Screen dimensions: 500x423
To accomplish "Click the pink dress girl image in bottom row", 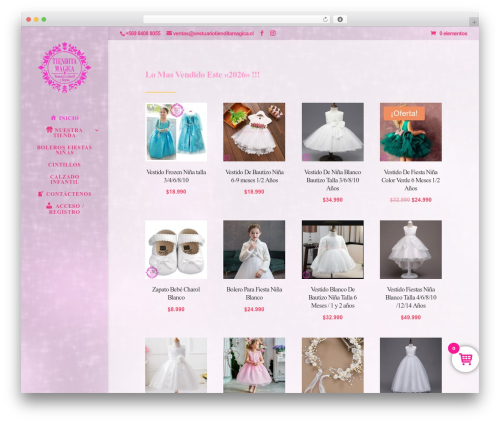I will point(254,365).
